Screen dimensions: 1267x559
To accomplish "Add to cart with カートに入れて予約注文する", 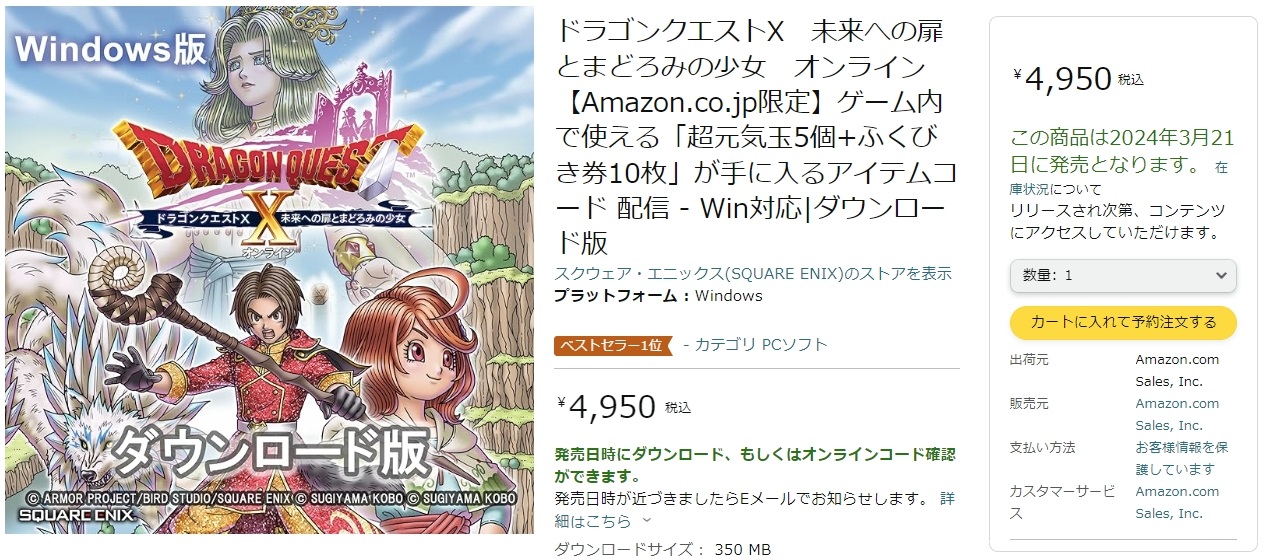I will (x=1123, y=322).
